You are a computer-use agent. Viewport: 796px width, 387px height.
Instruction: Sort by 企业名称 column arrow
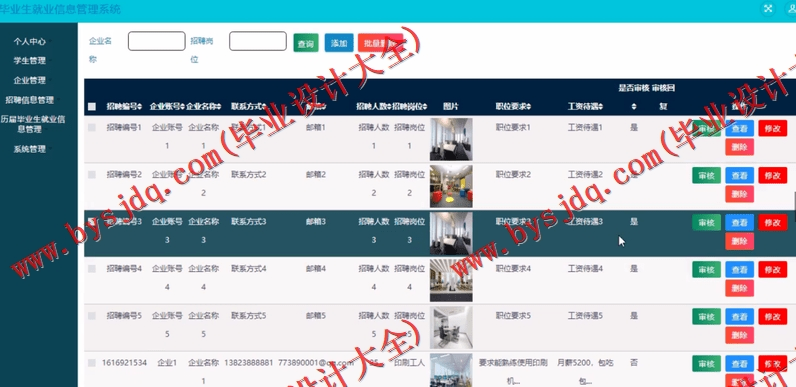(218, 107)
